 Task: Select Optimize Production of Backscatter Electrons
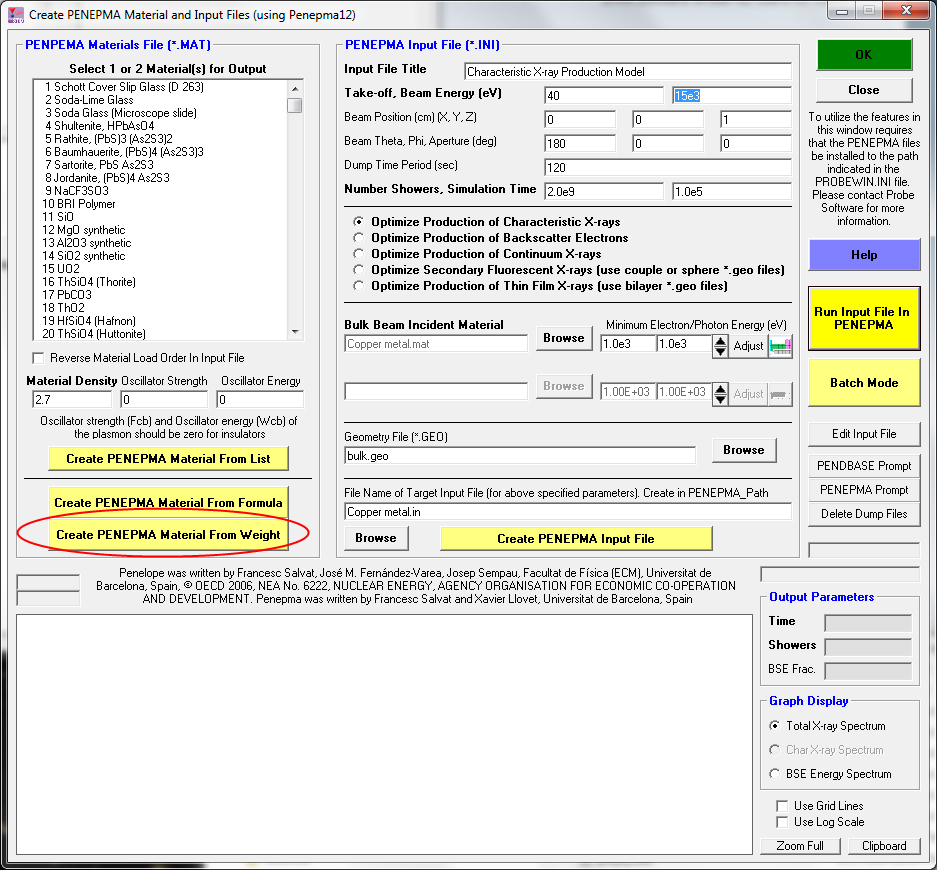360,238
